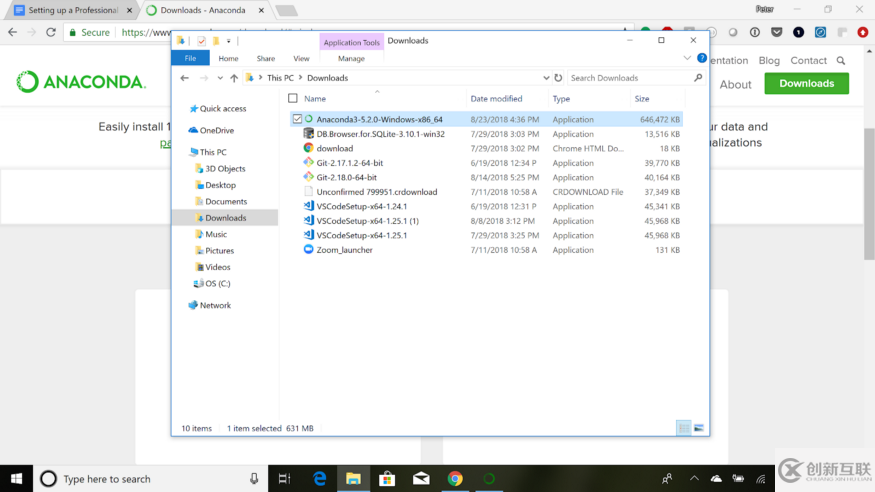
Task: Click the Properties quick access toolbar icon
Action: pos(201,41)
